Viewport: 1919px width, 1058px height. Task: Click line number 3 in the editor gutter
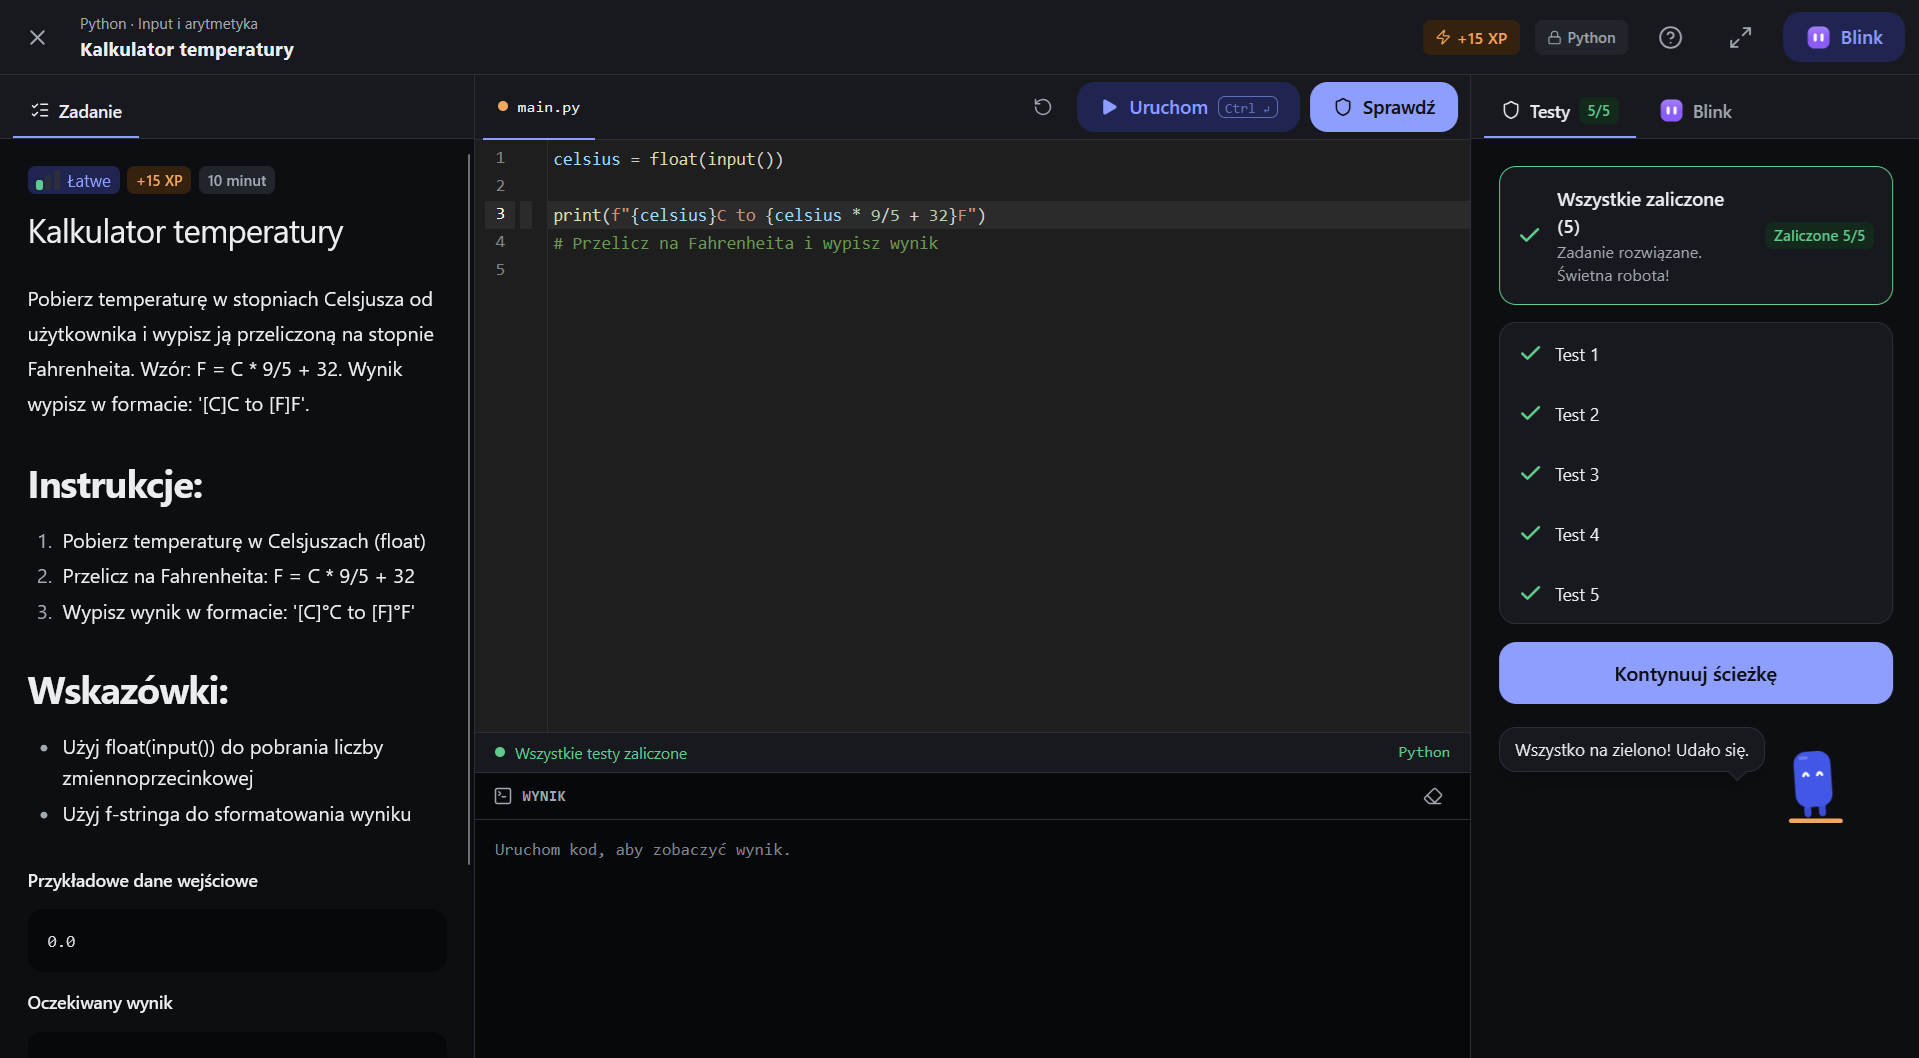click(500, 214)
